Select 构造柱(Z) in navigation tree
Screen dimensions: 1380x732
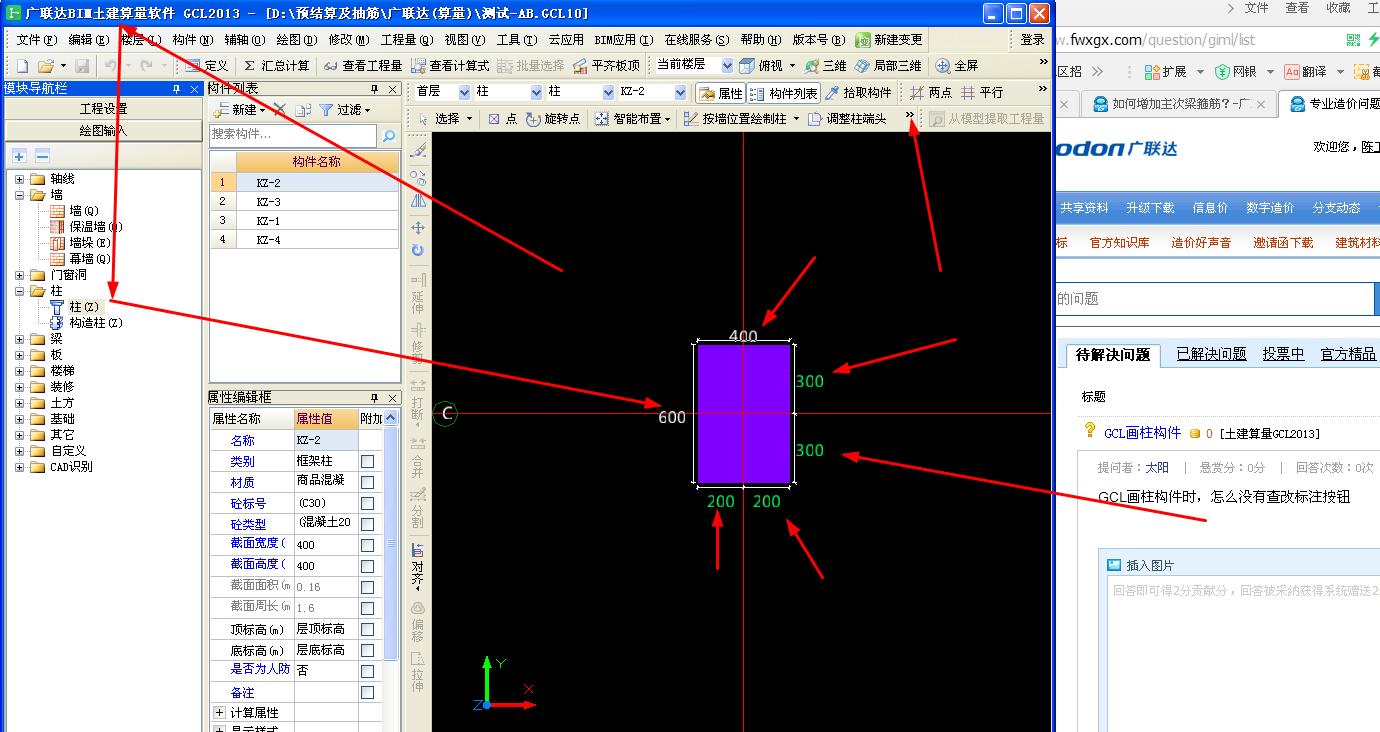click(96, 323)
